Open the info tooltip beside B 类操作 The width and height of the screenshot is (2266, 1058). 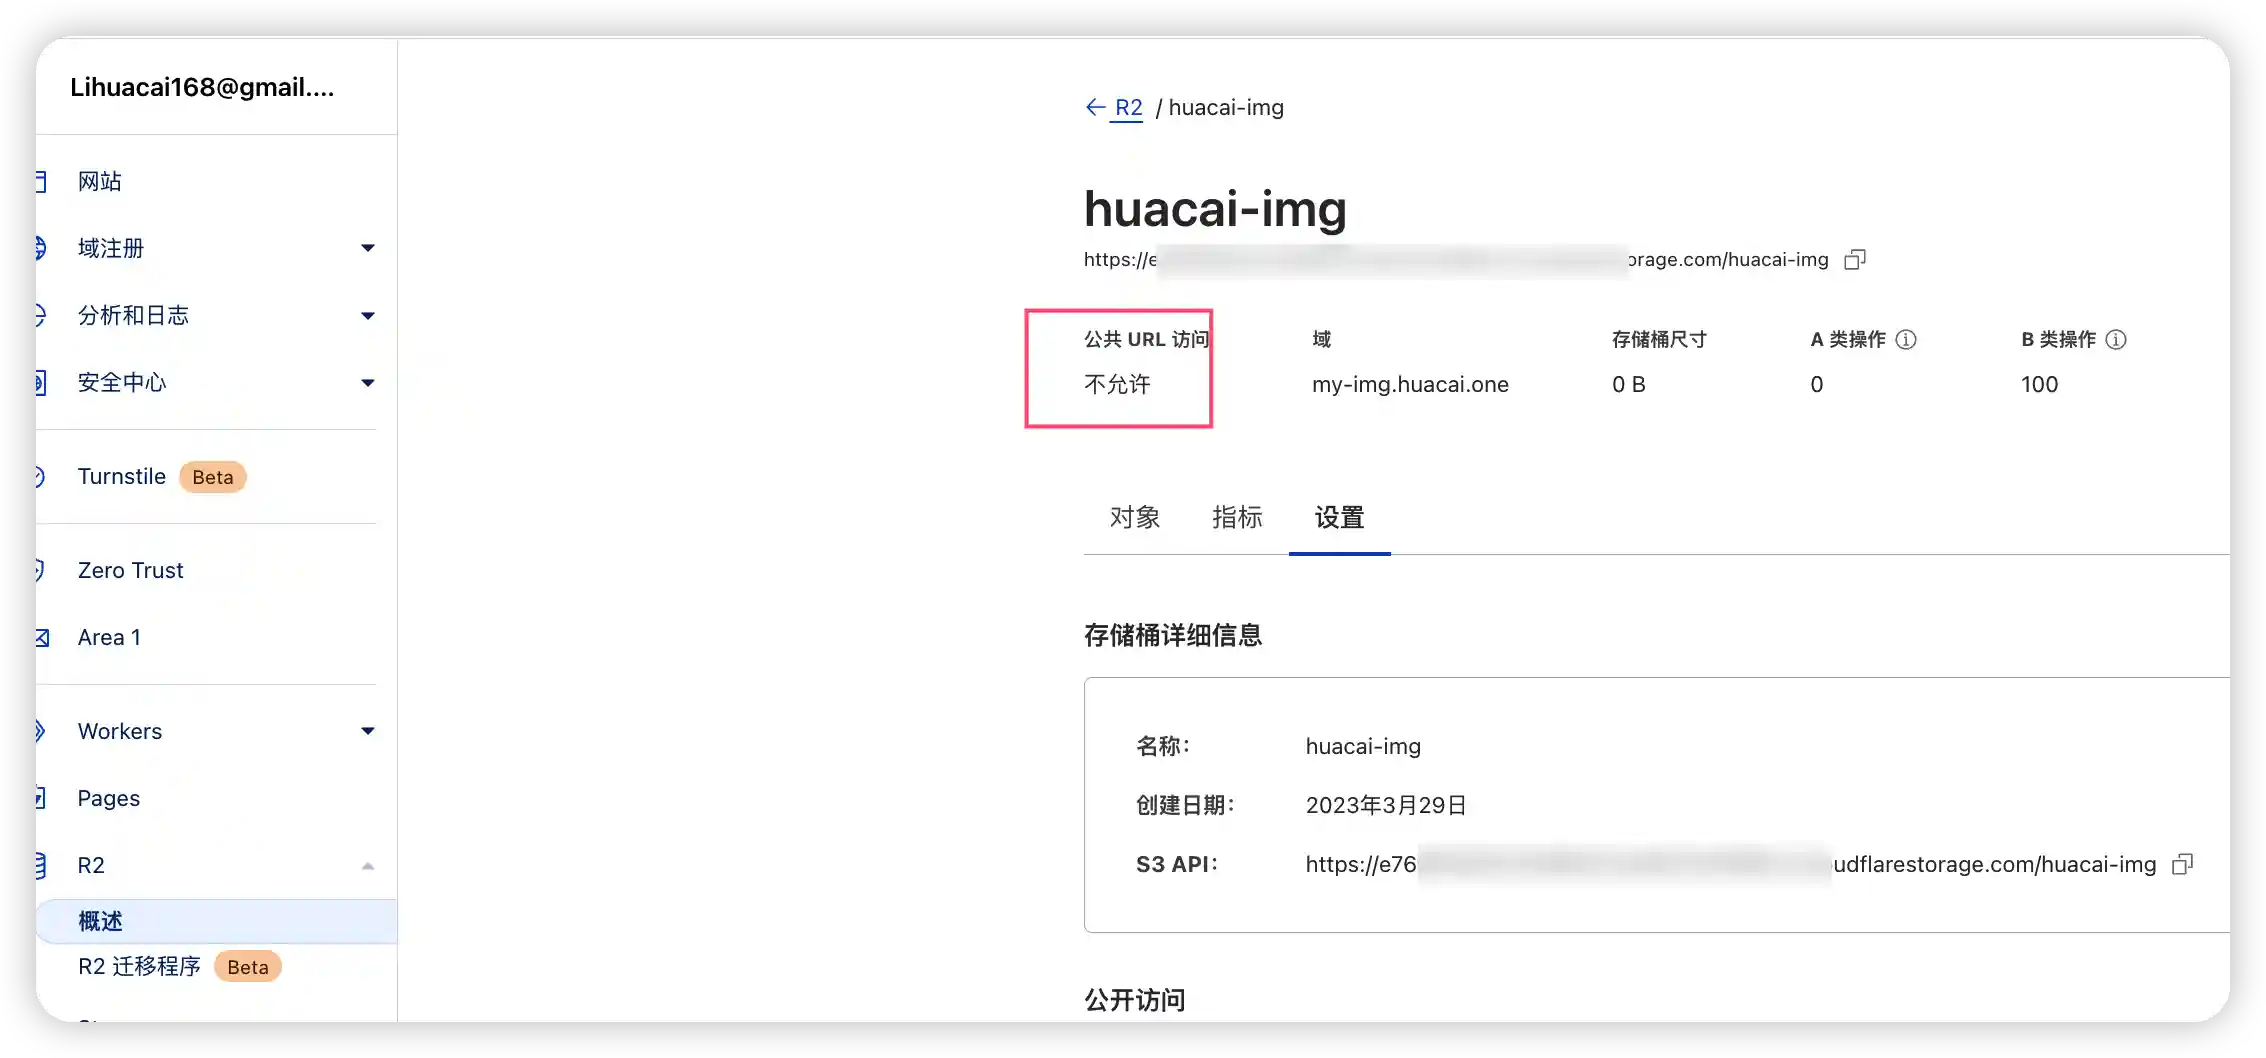pyautogui.click(x=2116, y=339)
